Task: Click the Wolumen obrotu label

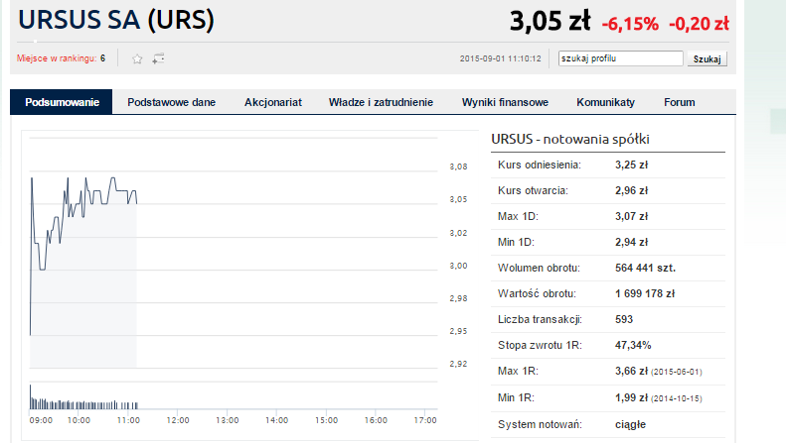Action: coord(538,268)
